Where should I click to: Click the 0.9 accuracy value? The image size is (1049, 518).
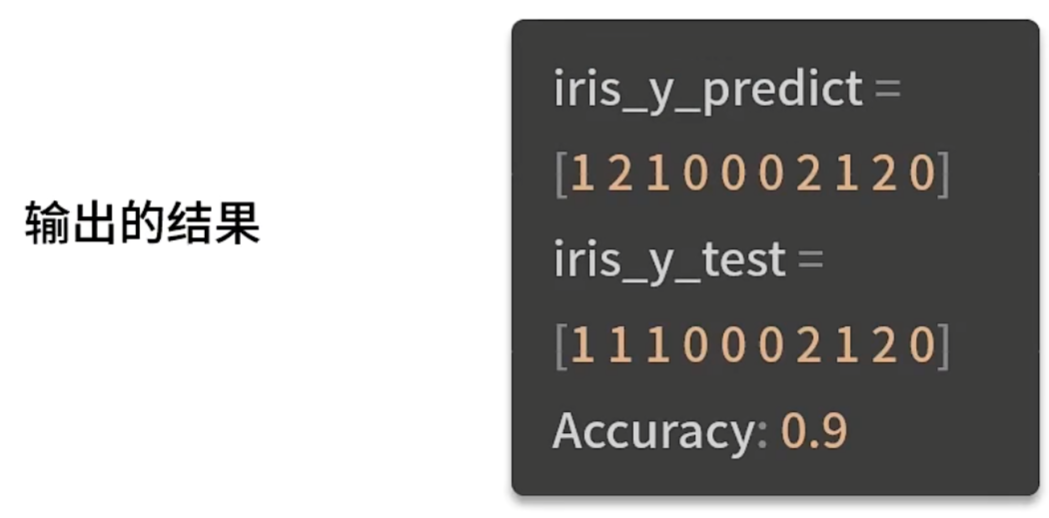814,431
